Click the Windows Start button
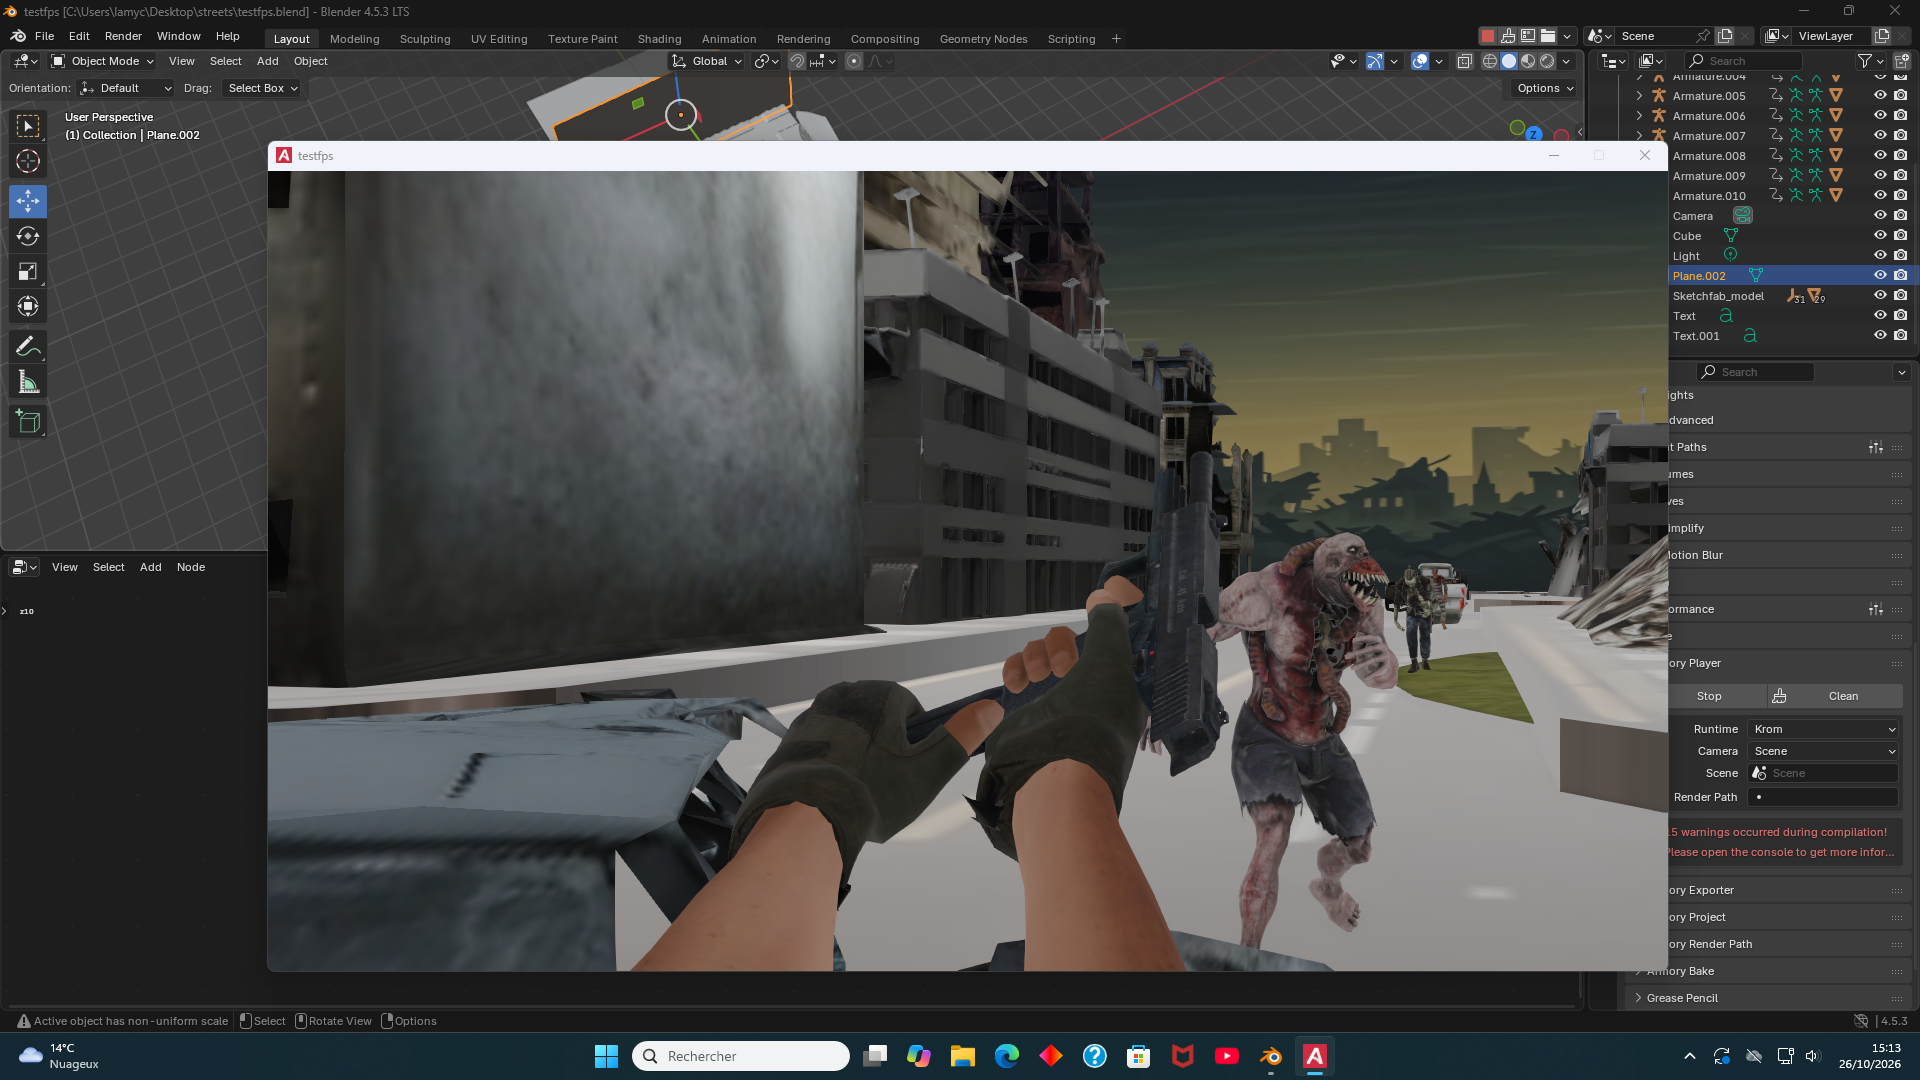The width and height of the screenshot is (1920, 1080). click(606, 1056)
